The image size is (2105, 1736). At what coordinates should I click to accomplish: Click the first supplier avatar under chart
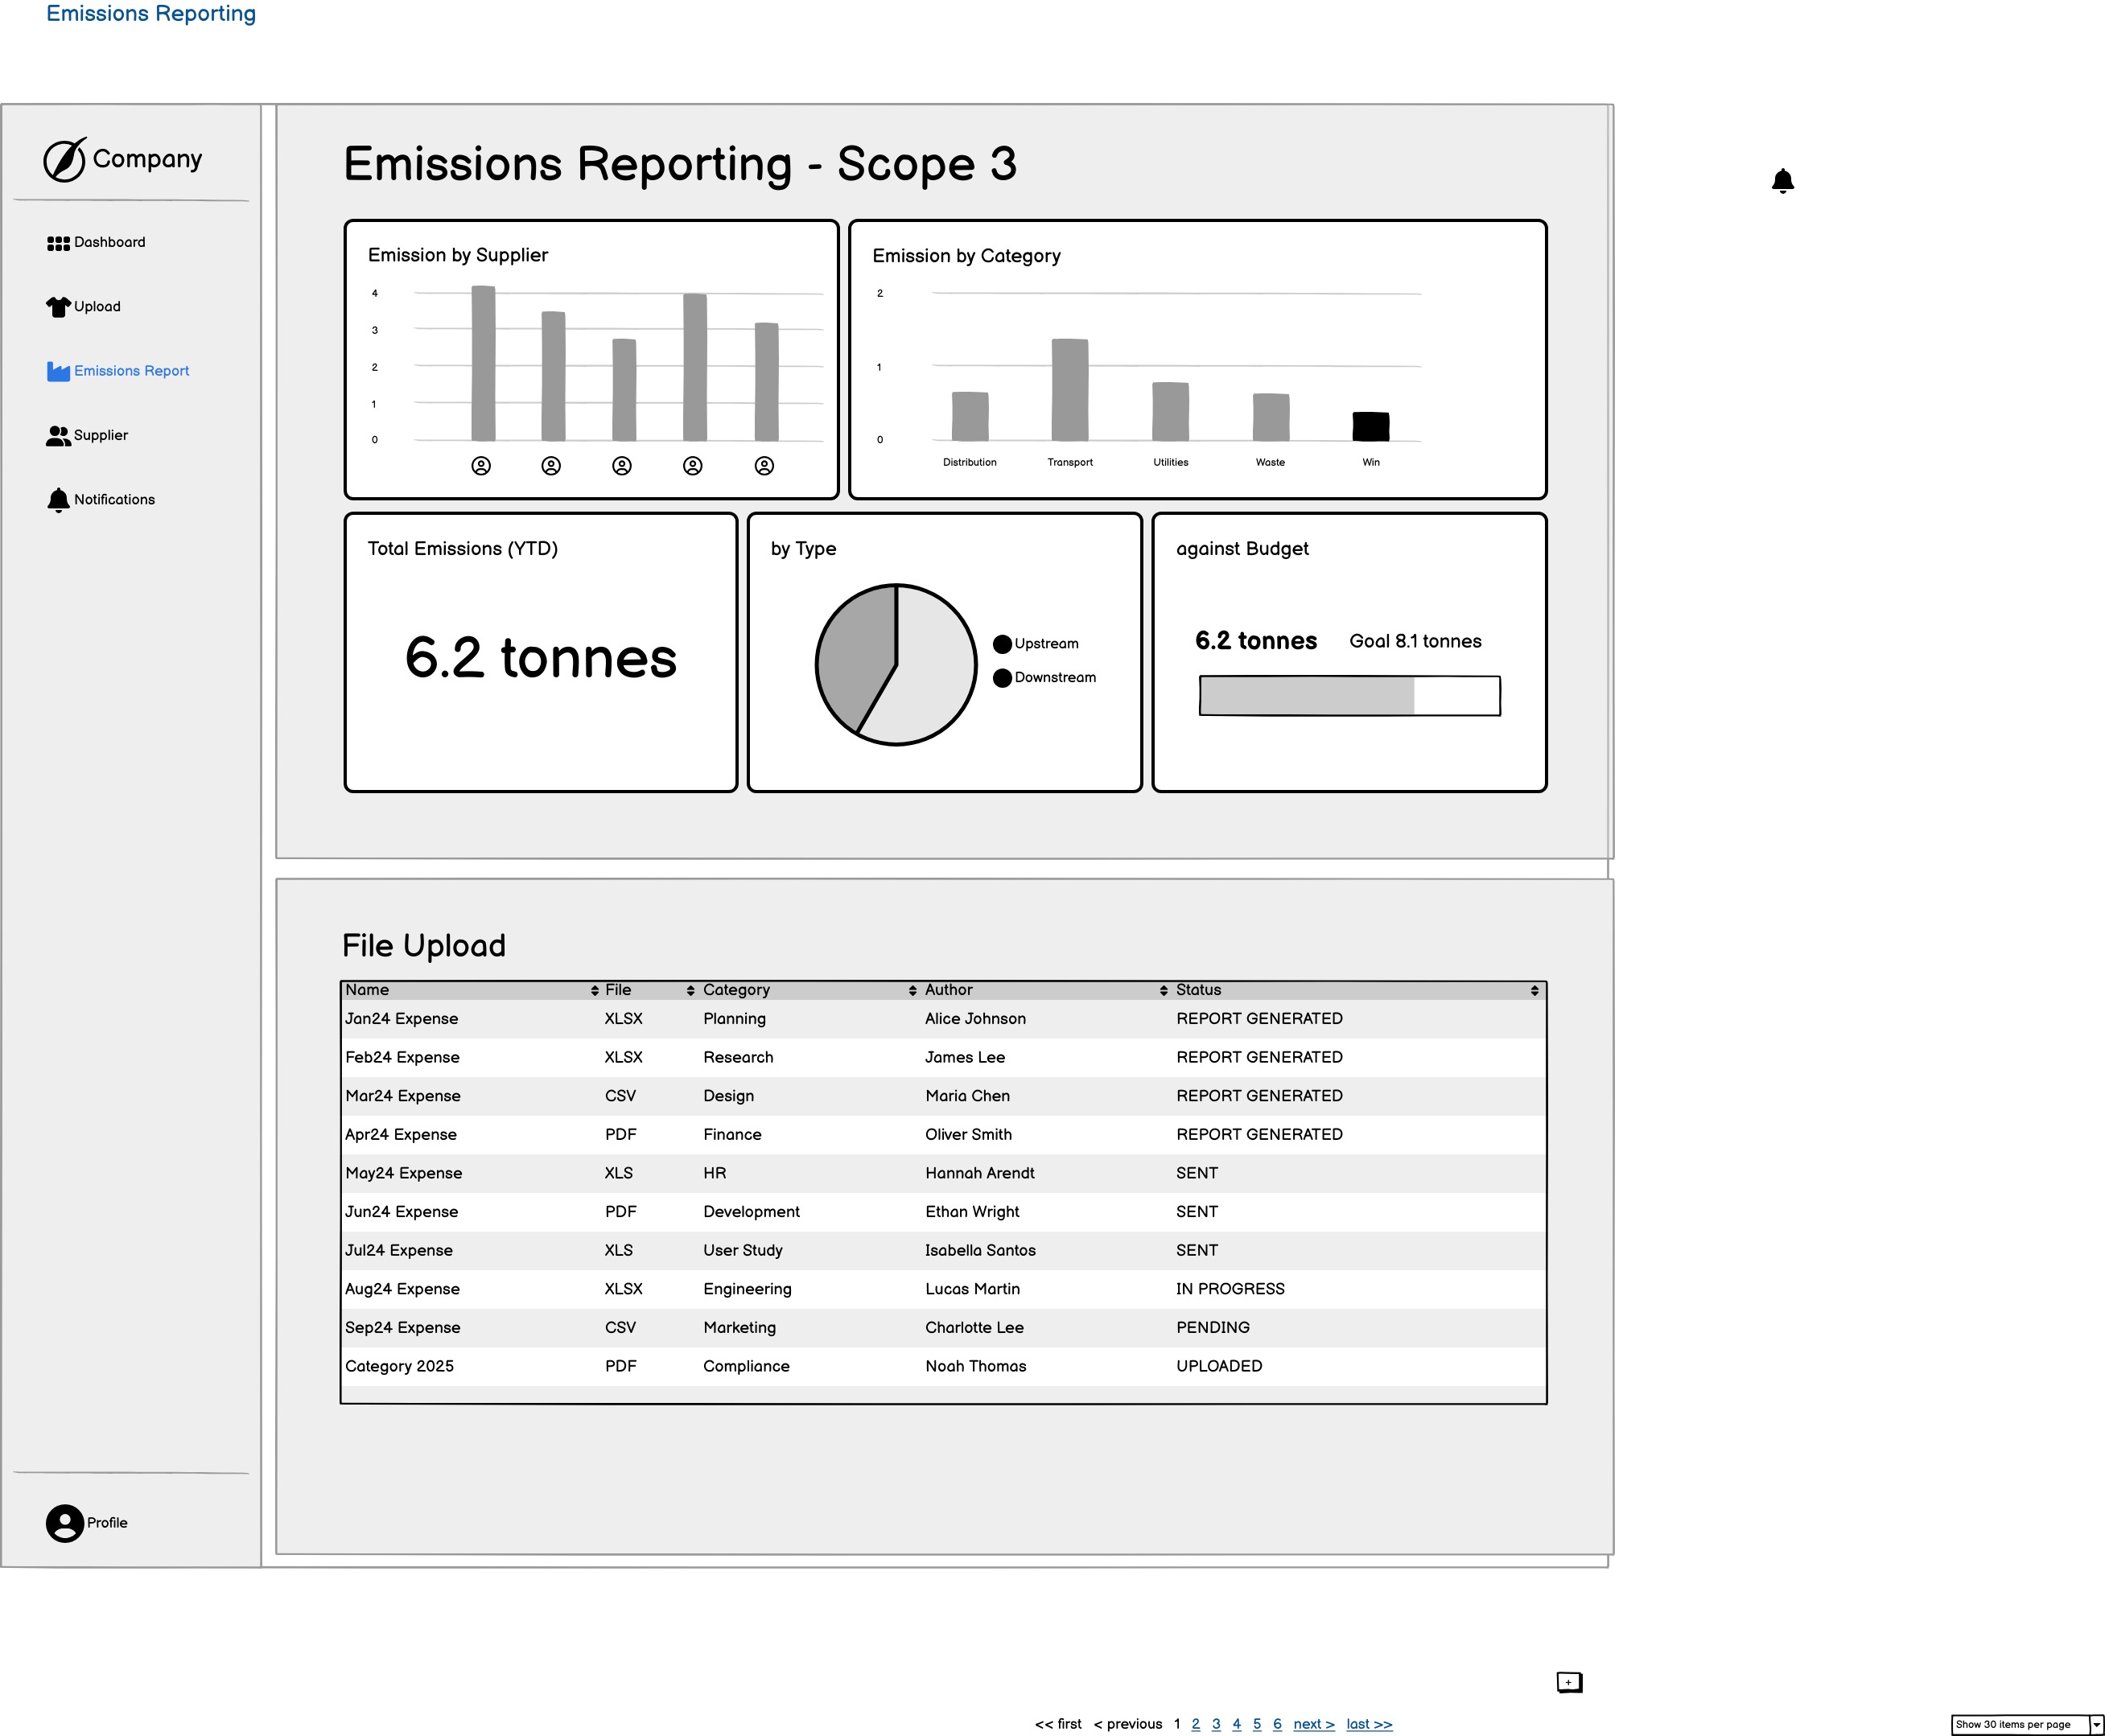coord(481,466)
